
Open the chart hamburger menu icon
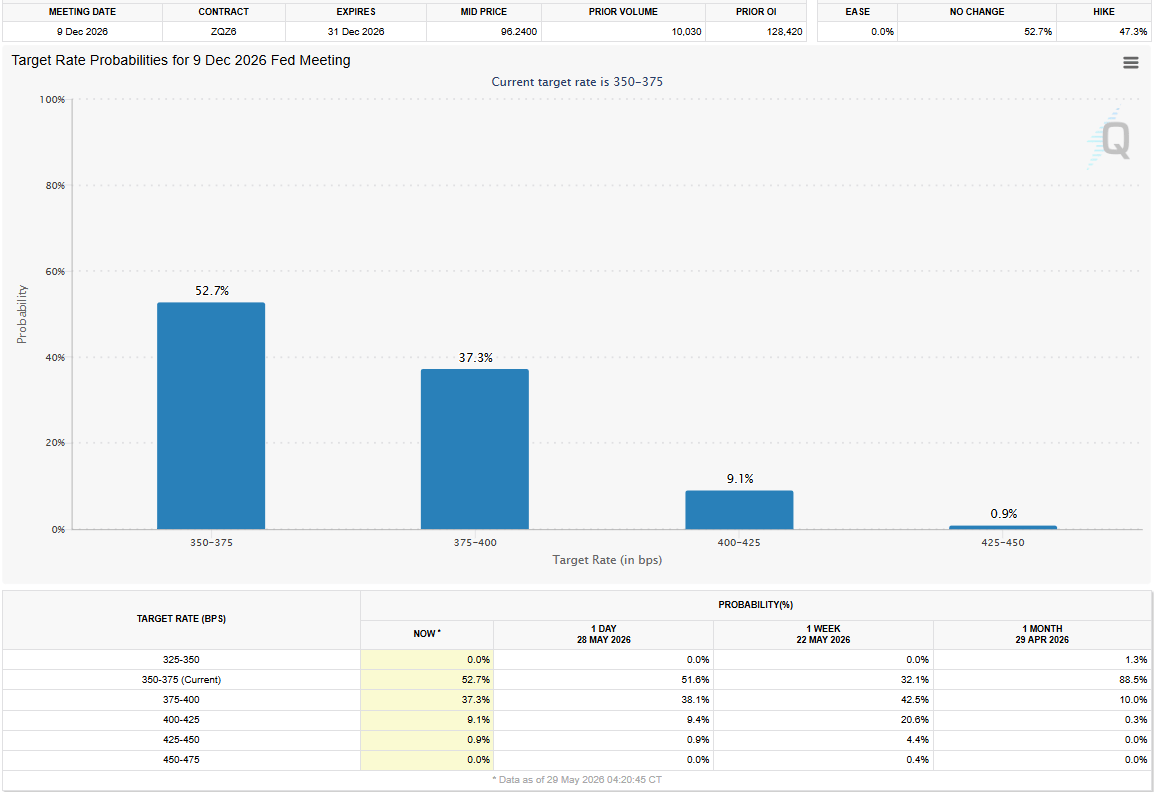(1130, 63)
